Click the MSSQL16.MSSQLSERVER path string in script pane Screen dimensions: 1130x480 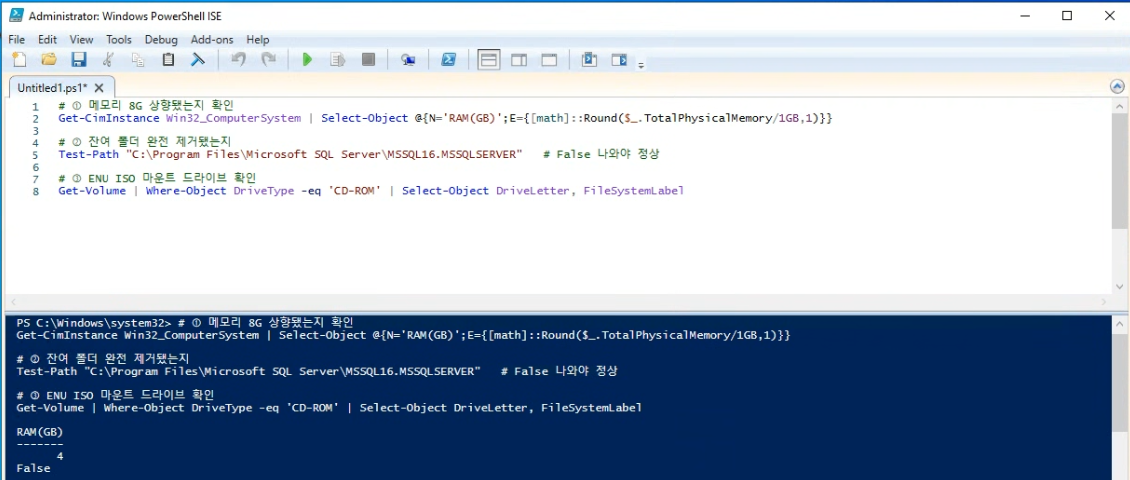(324, 154)
